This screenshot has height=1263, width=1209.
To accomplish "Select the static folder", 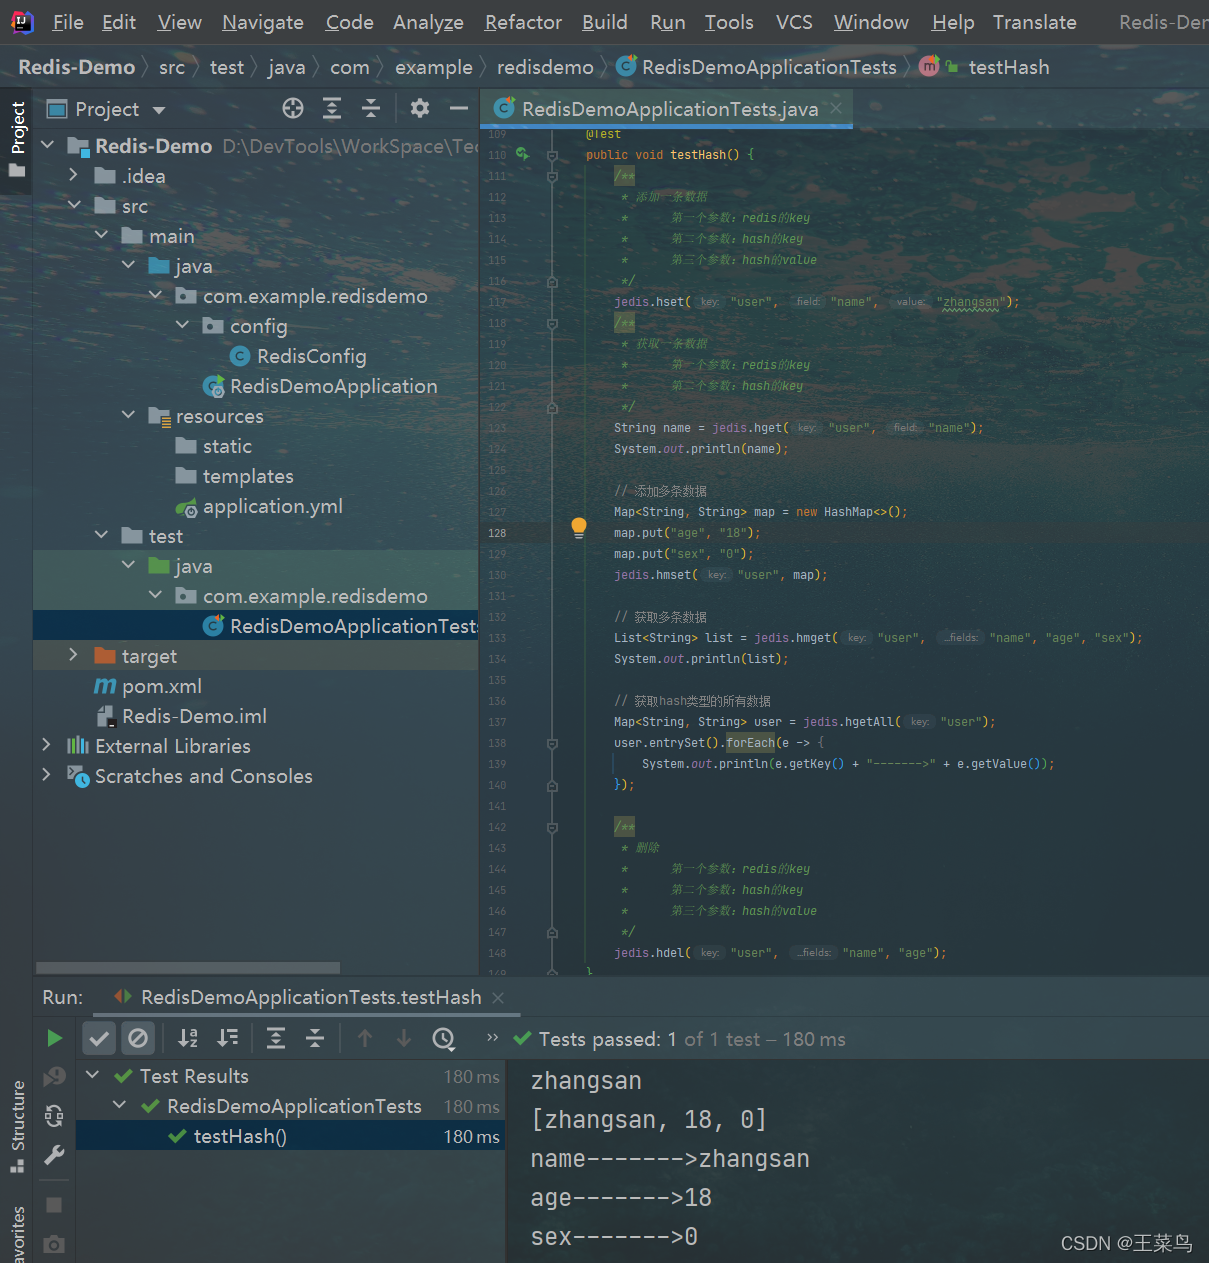I will click(227, 446).
